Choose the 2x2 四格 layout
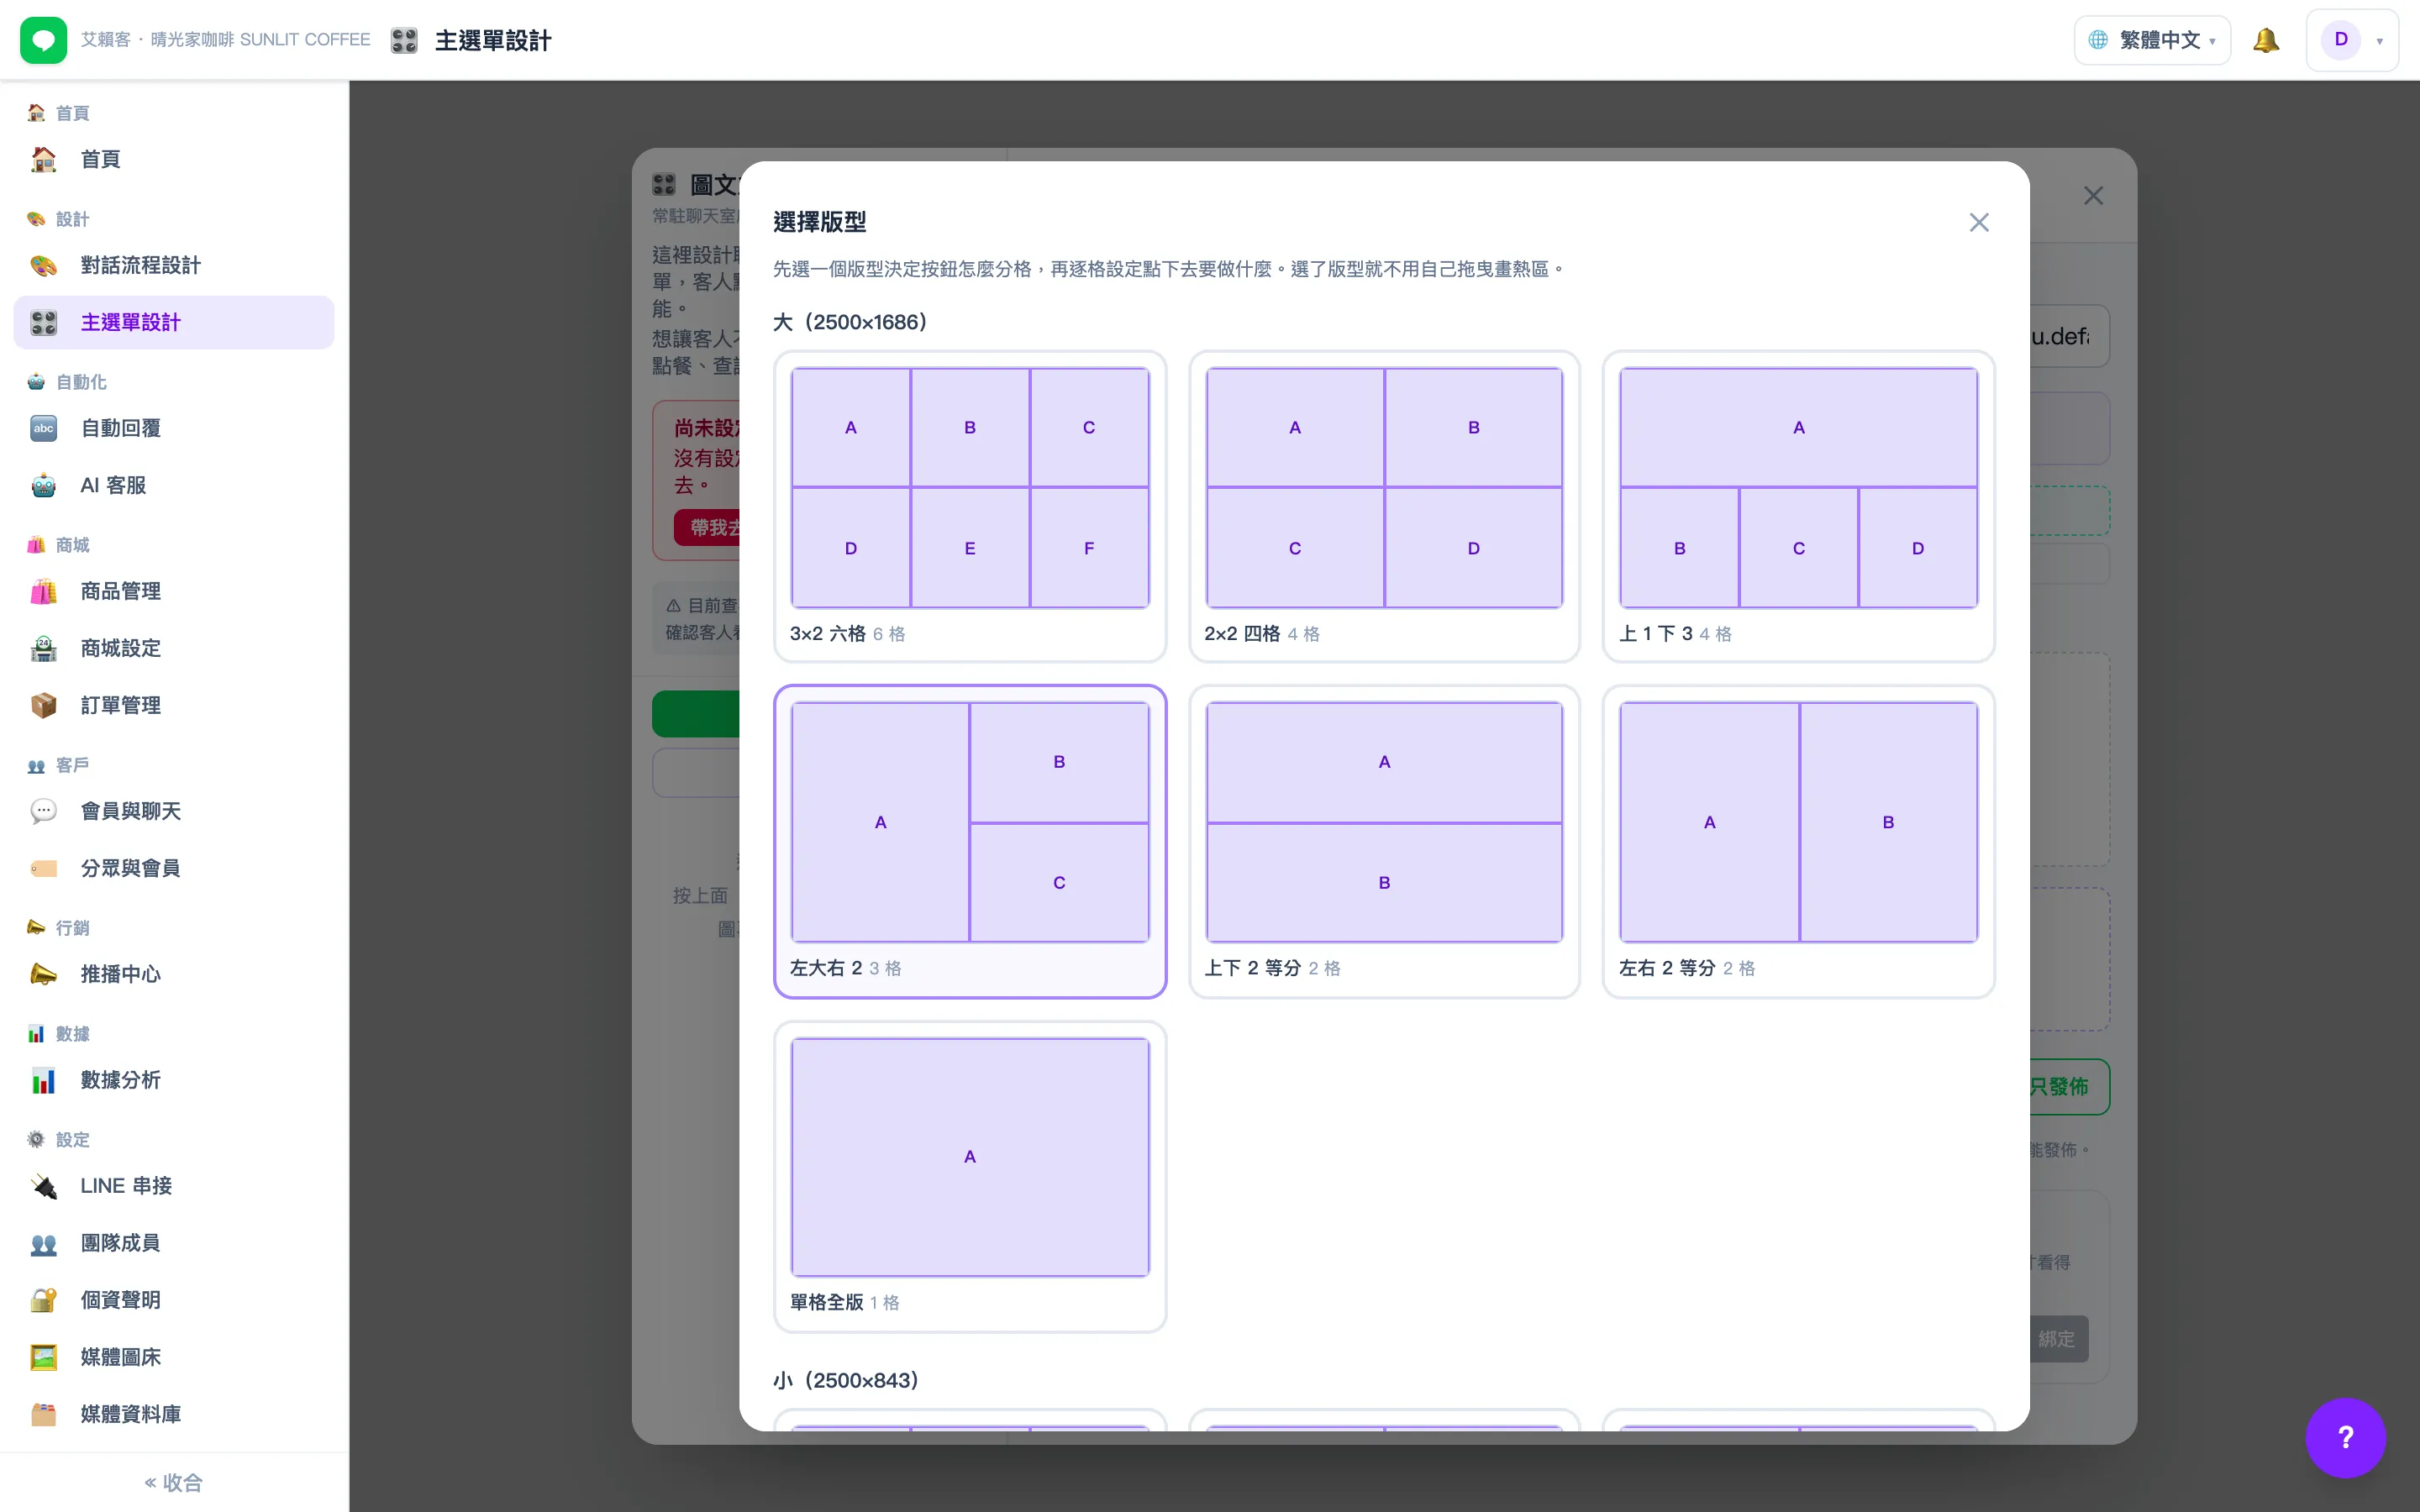The width and height of the screenshot is (2420, 1512). (x=1384, y=506)
